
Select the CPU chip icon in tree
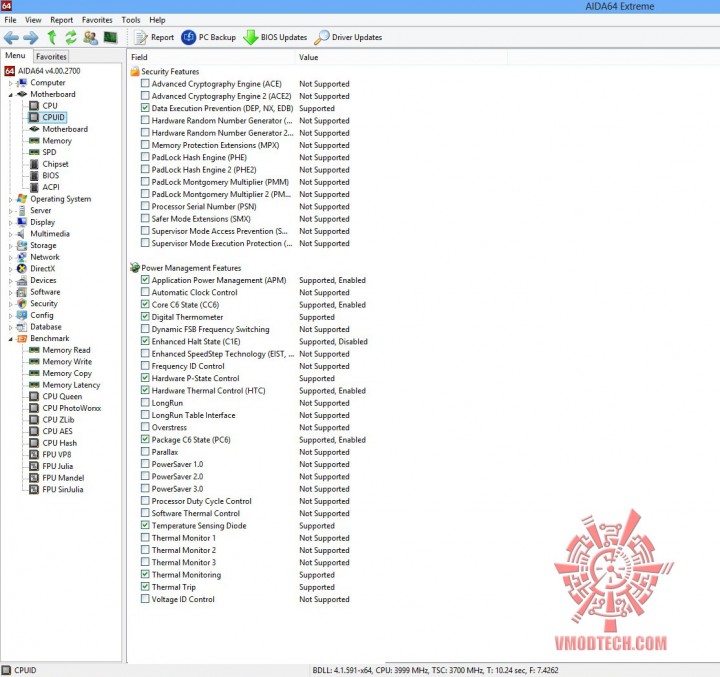click(34, 106)
